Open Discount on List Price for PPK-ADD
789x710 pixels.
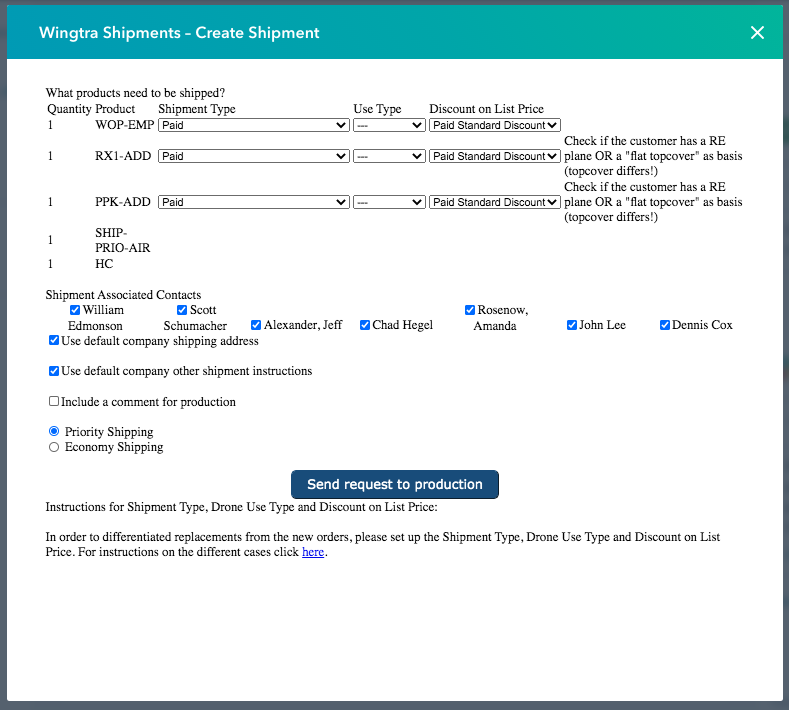click(494, 203)
